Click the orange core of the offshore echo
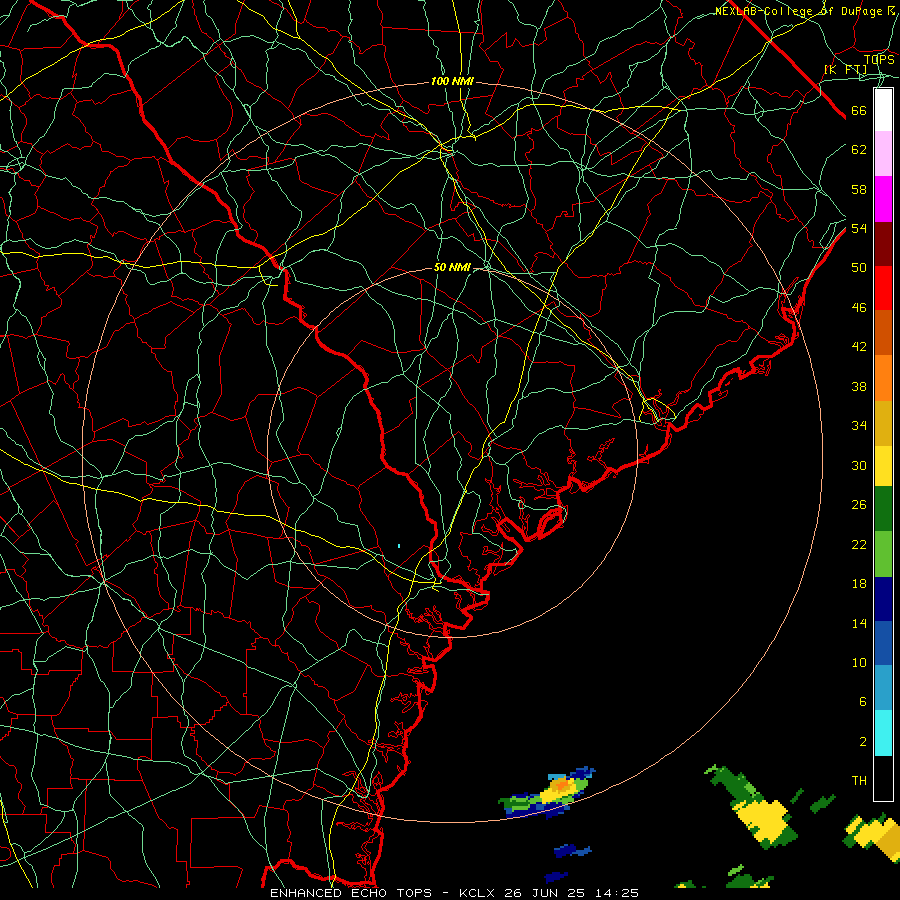The image size is (900, 900). 560,784
